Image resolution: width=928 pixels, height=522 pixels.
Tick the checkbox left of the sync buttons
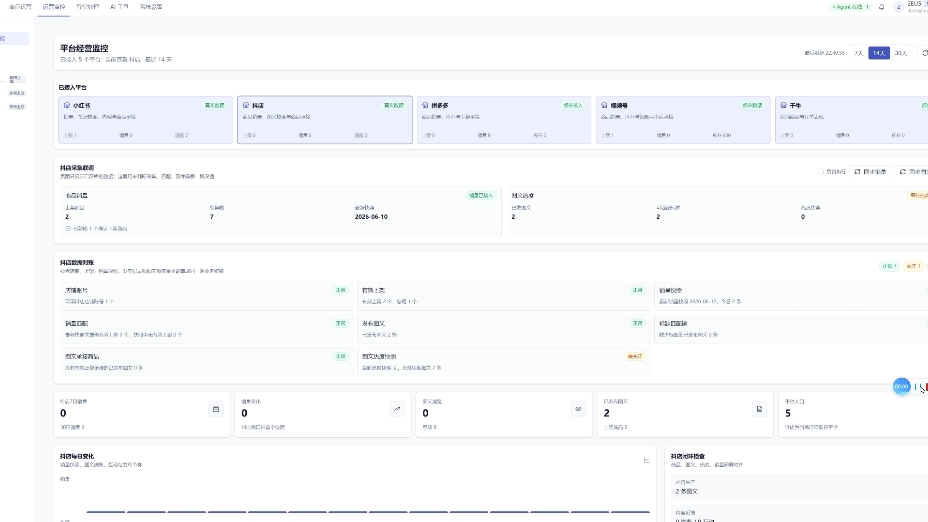tap(820, 172)
